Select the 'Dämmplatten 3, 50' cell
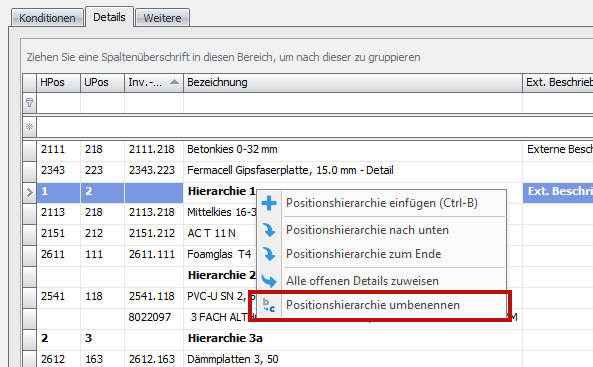593x367 pixels. coord(352,359)
